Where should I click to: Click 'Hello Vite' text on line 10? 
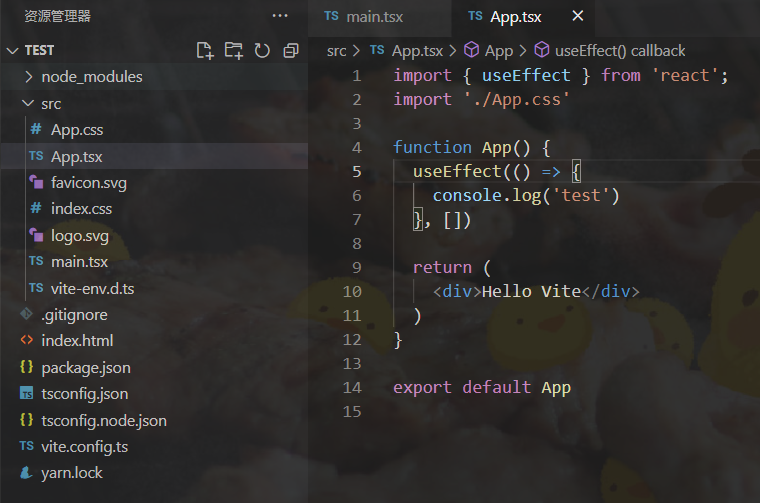(x=531, y=291)
